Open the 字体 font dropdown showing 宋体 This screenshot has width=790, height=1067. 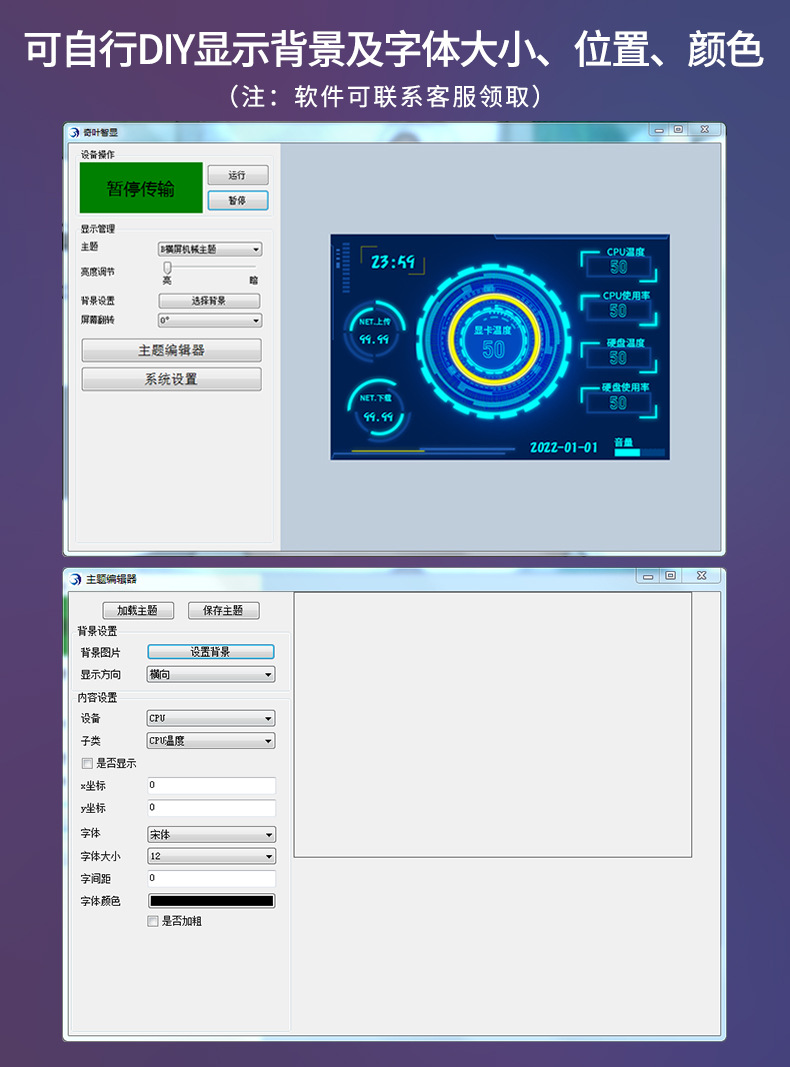211,834
